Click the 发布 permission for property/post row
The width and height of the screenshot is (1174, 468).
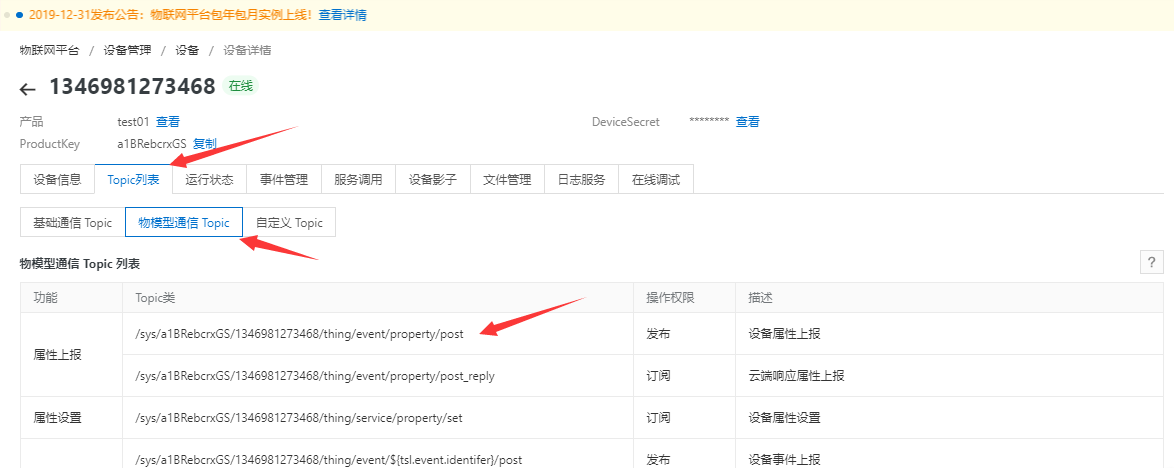658,334
